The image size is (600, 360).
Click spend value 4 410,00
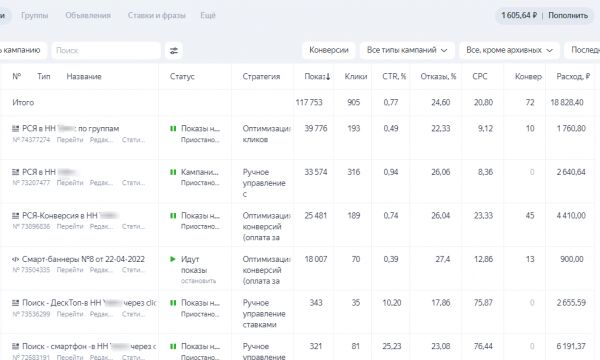click(571, 216)
